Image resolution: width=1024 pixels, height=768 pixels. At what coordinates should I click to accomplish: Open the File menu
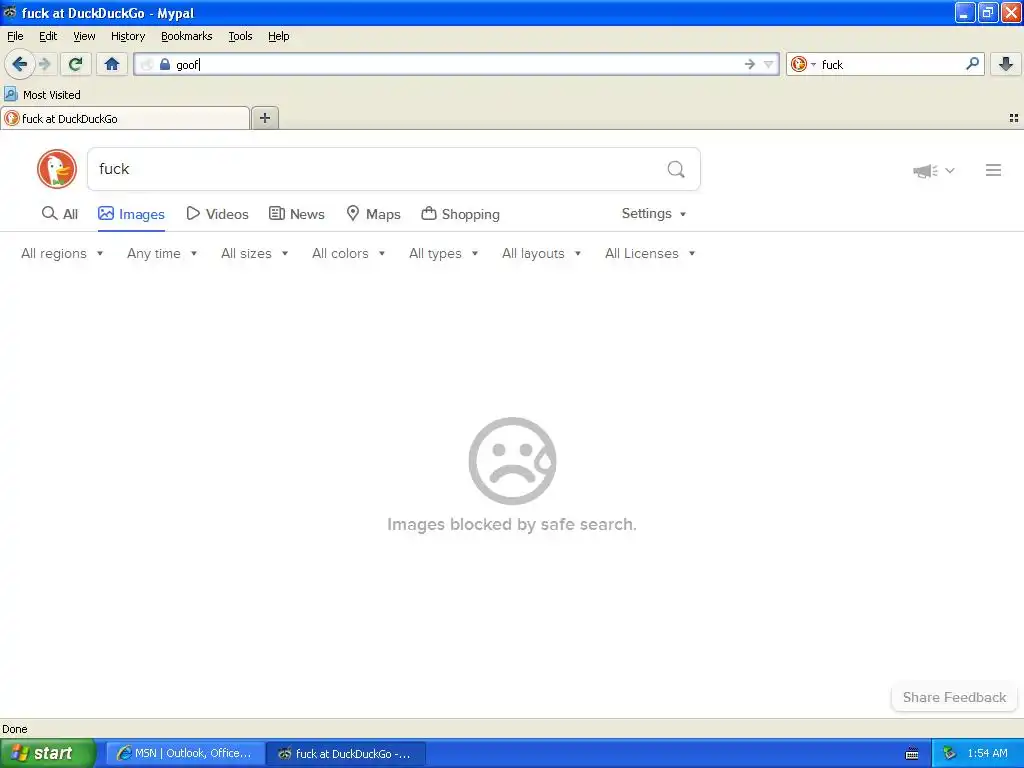(15, 36)
